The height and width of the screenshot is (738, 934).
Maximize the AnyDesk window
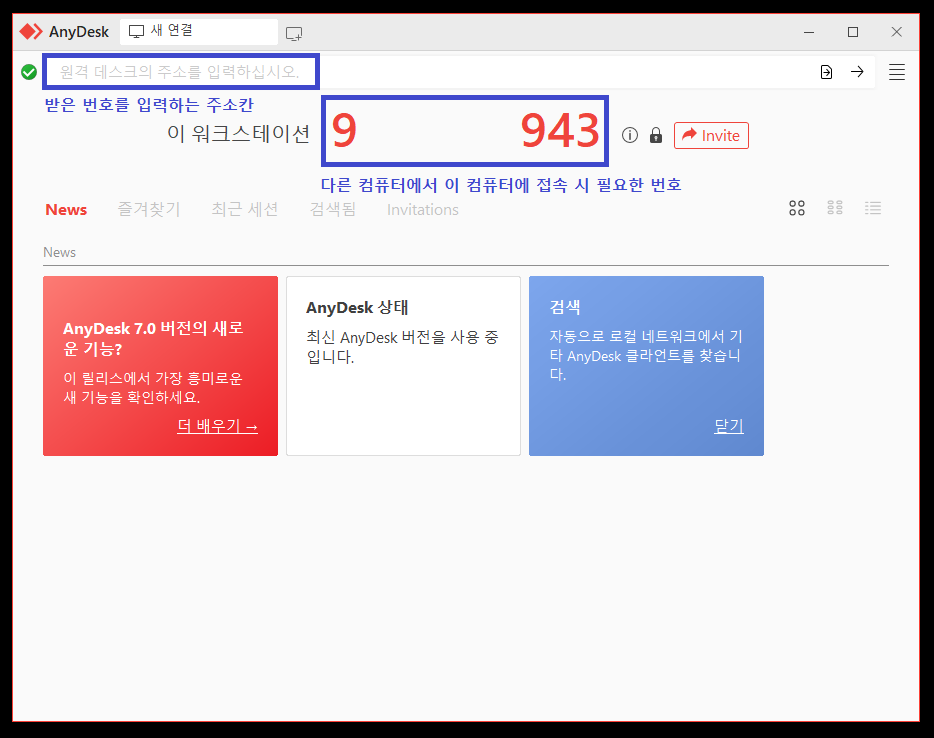point(853,32)
